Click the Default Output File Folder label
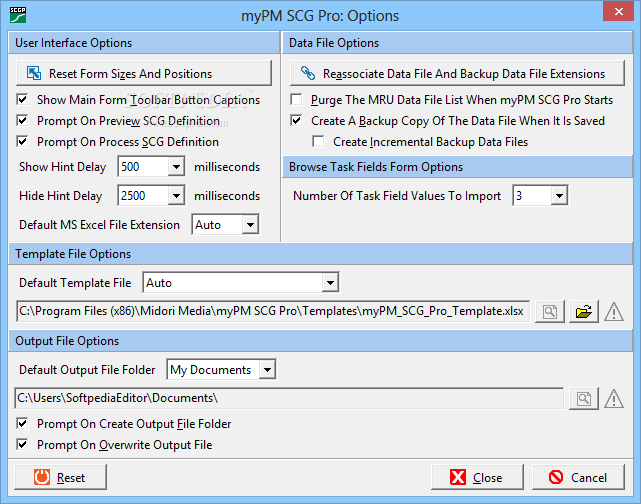 click(x=87, y=370)
